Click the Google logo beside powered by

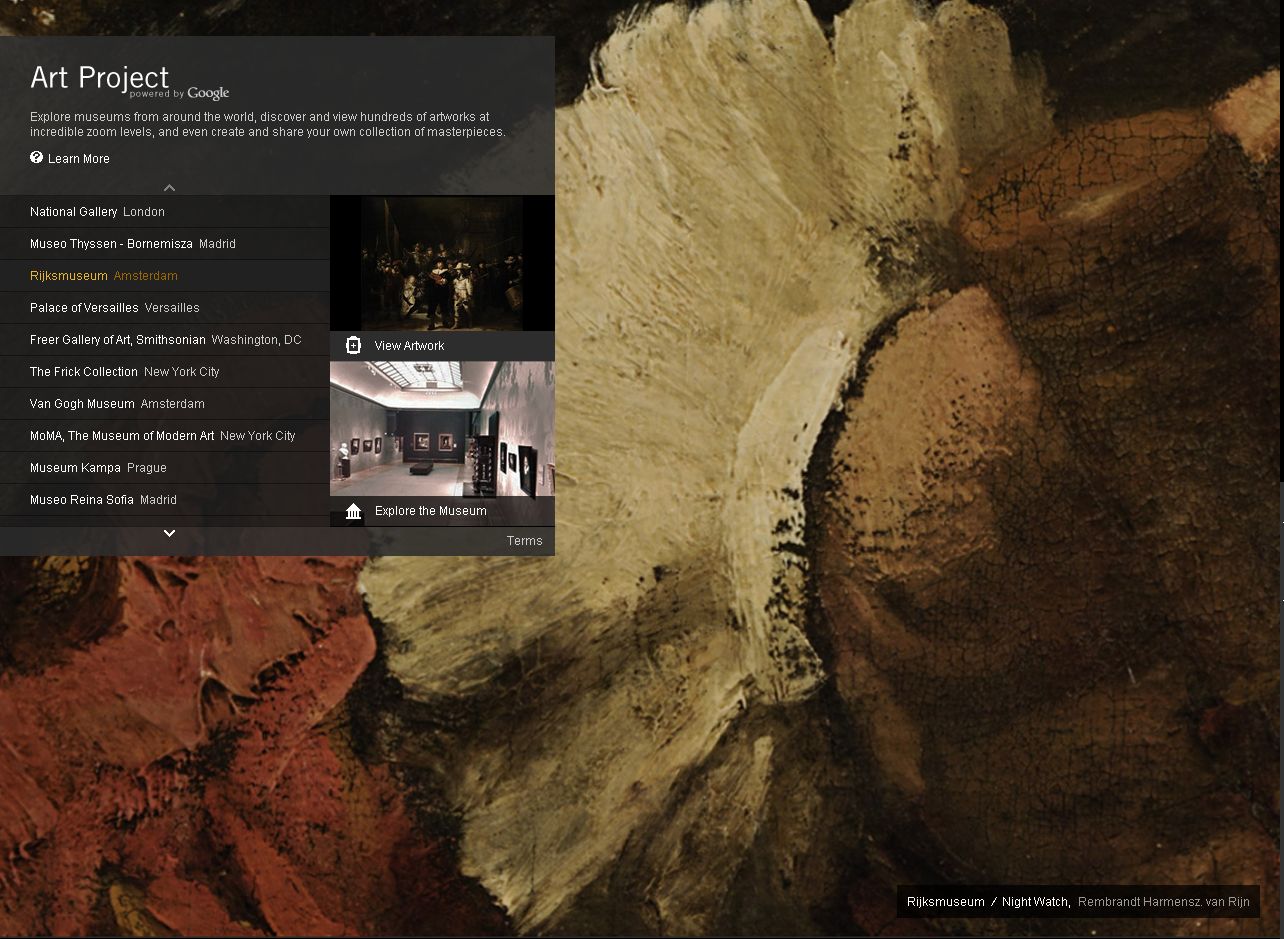[208, 94]
